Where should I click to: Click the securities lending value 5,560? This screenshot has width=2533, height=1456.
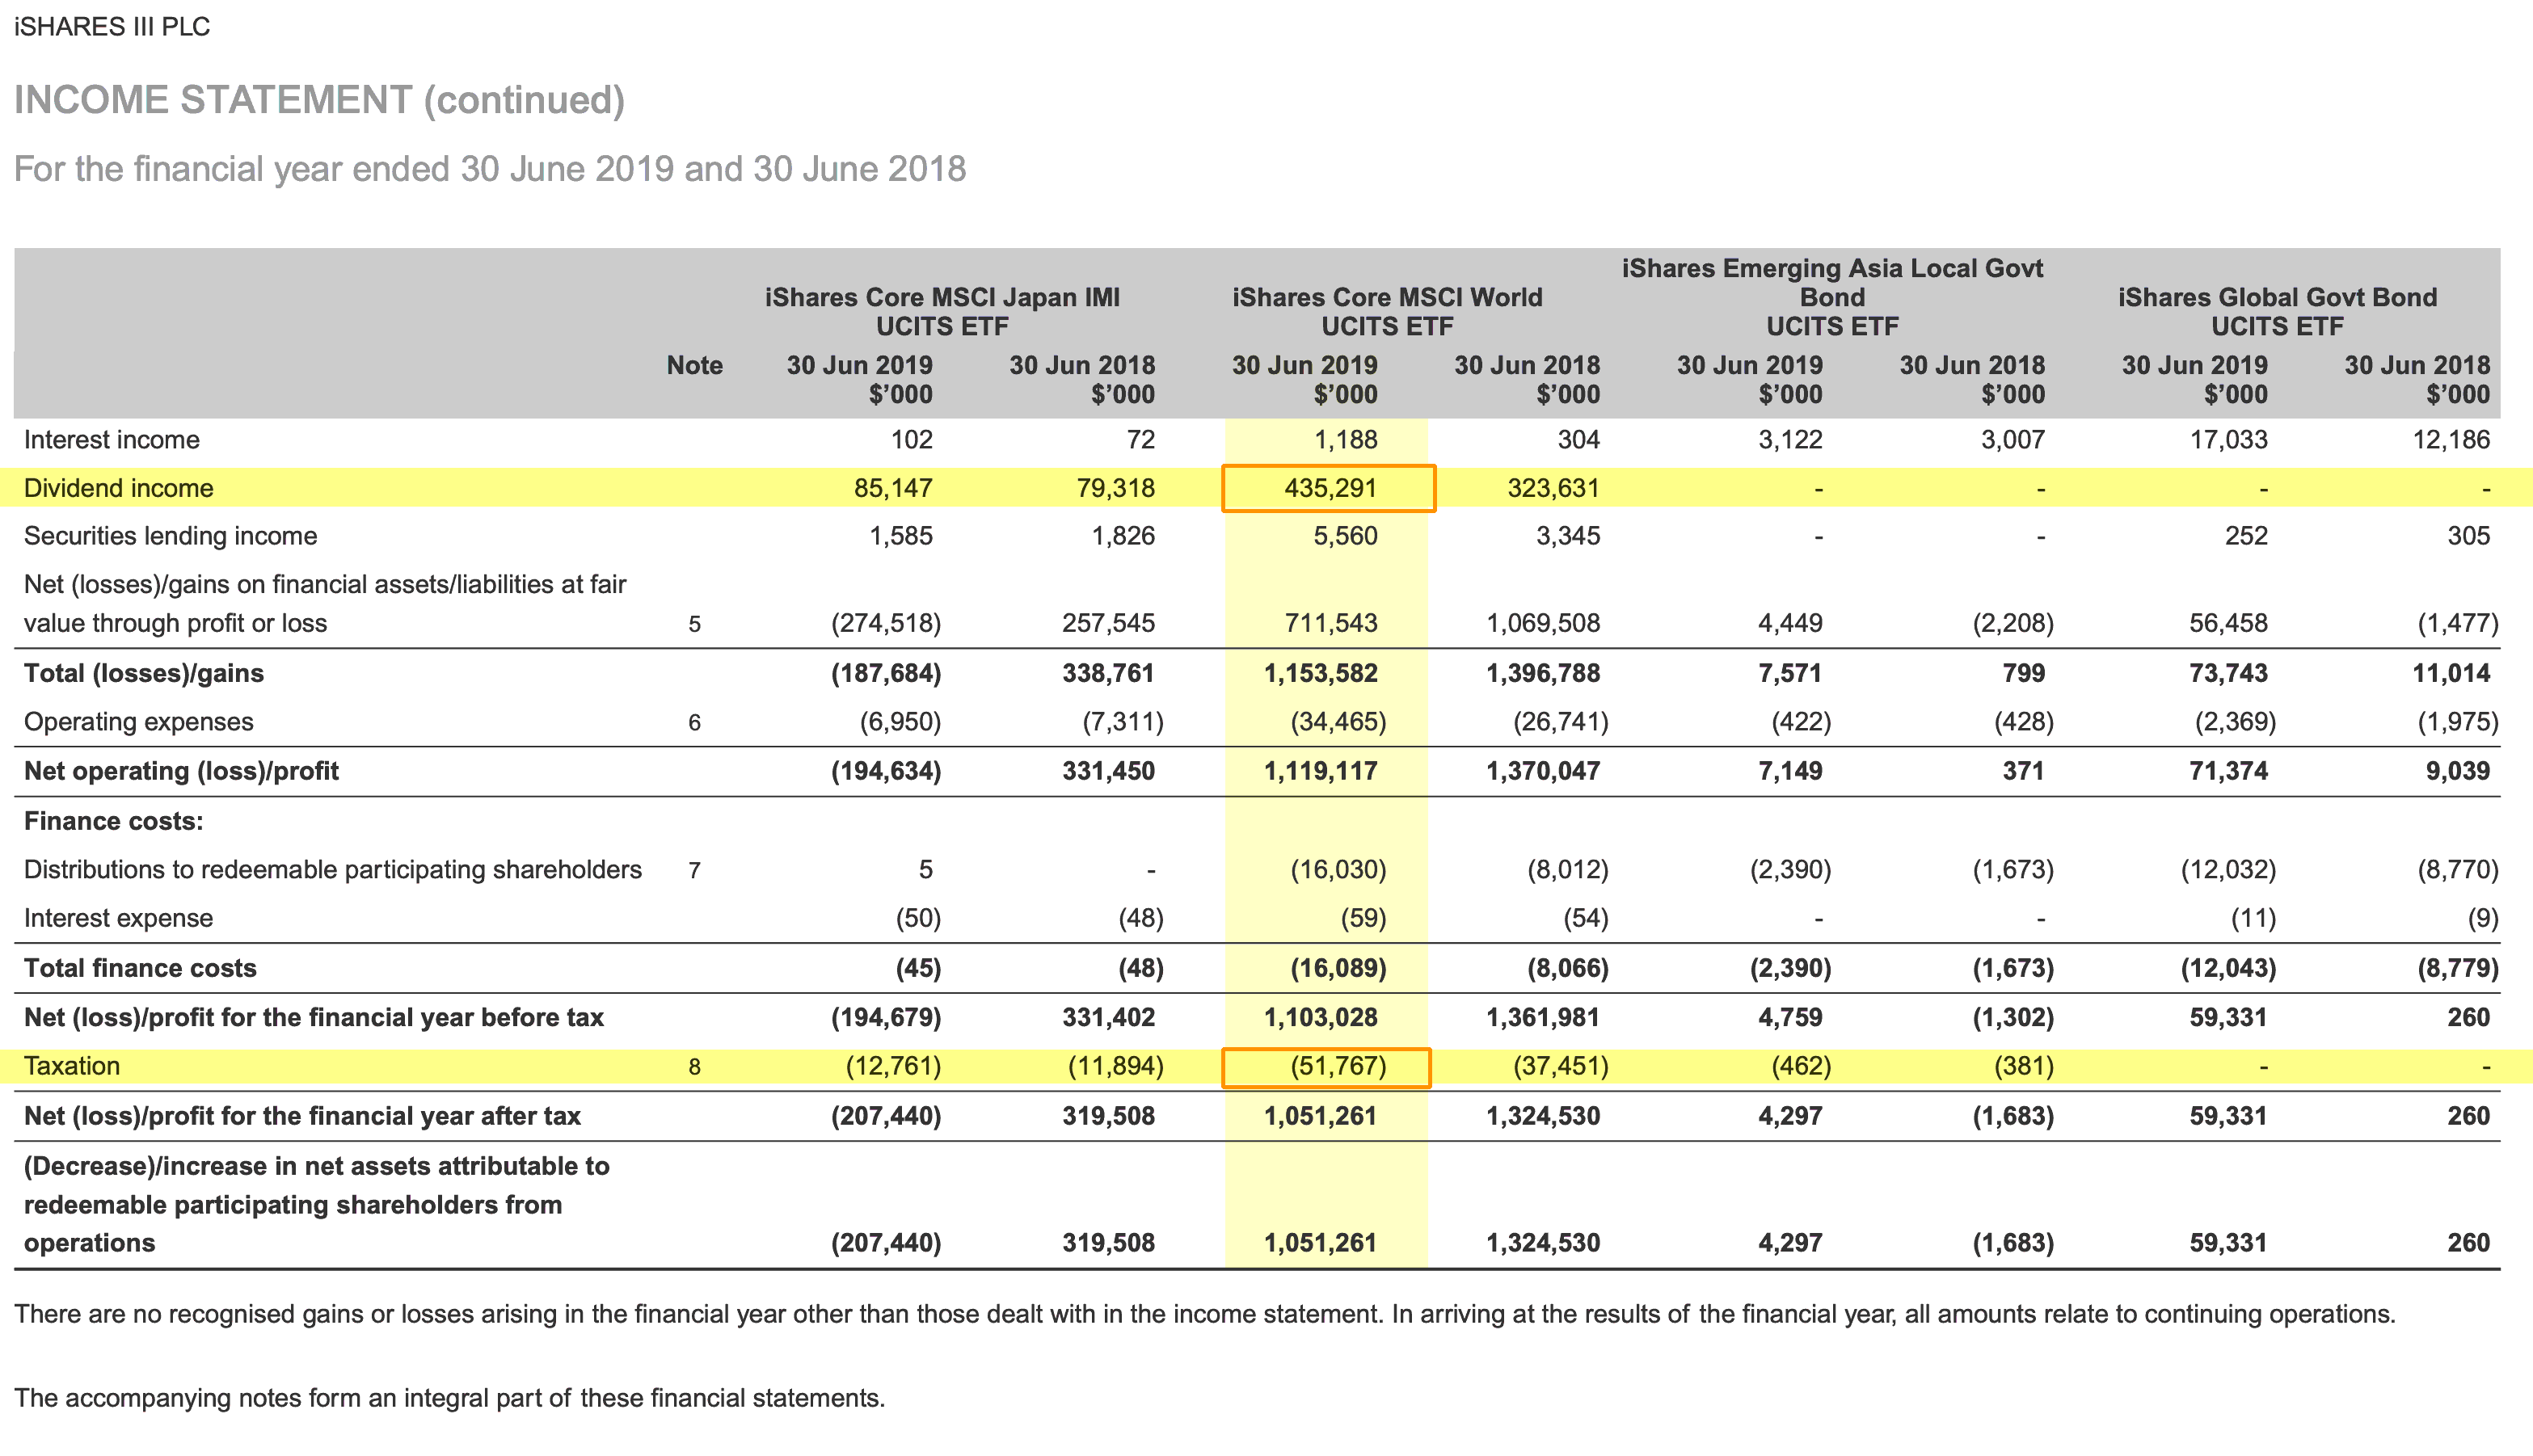(x=1345, y=536)
